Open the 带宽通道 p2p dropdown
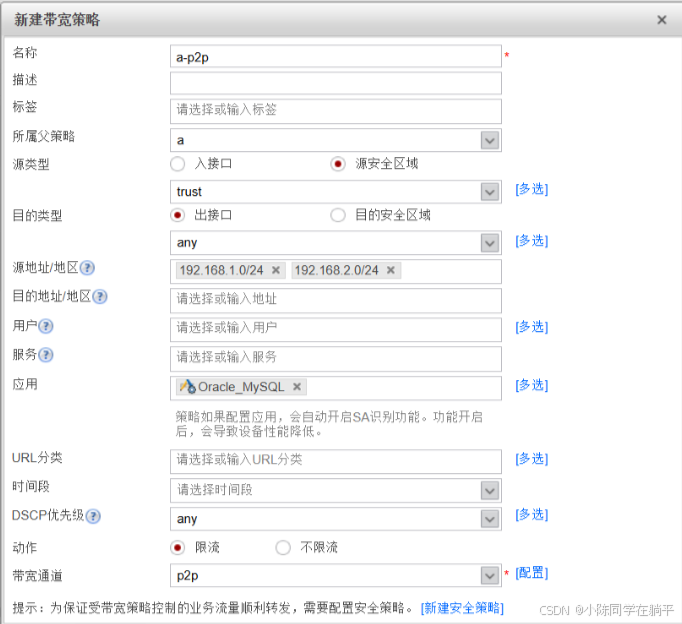Viewport: 682px width, 624px height. (x=490, y=575)
